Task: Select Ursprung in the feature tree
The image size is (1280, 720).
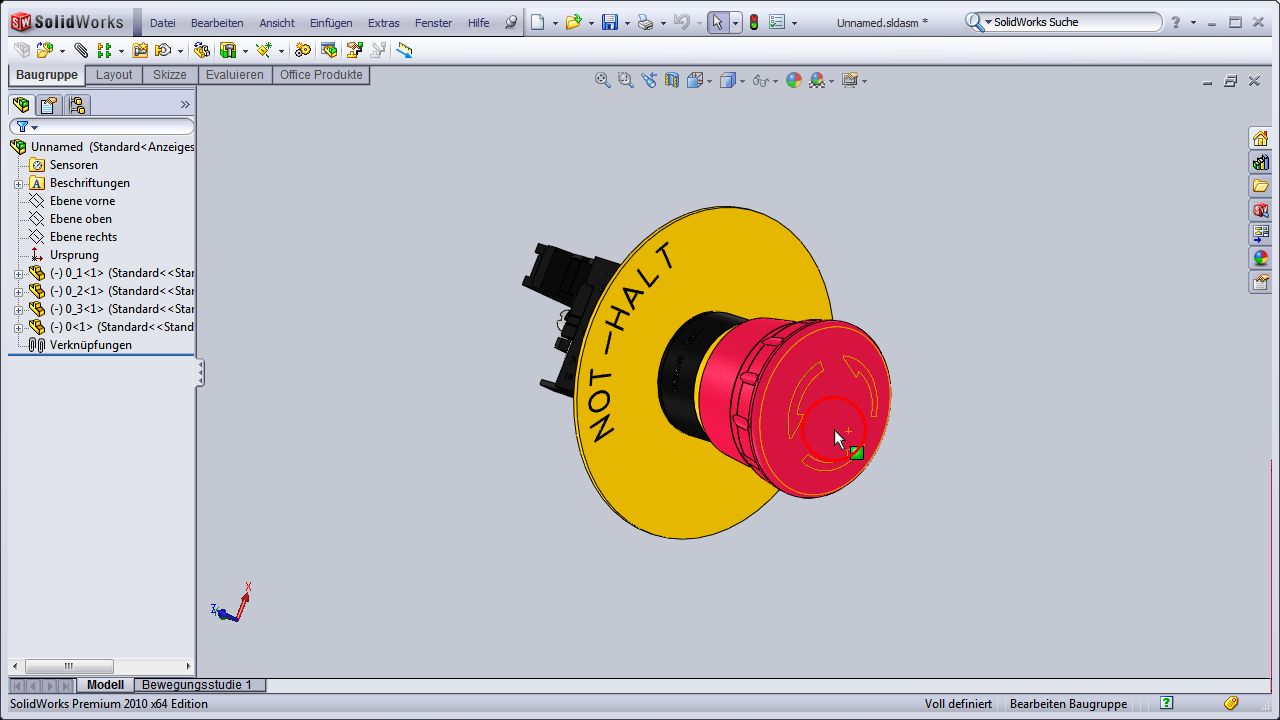Action: pyautogui.click(x=74, y=255)
